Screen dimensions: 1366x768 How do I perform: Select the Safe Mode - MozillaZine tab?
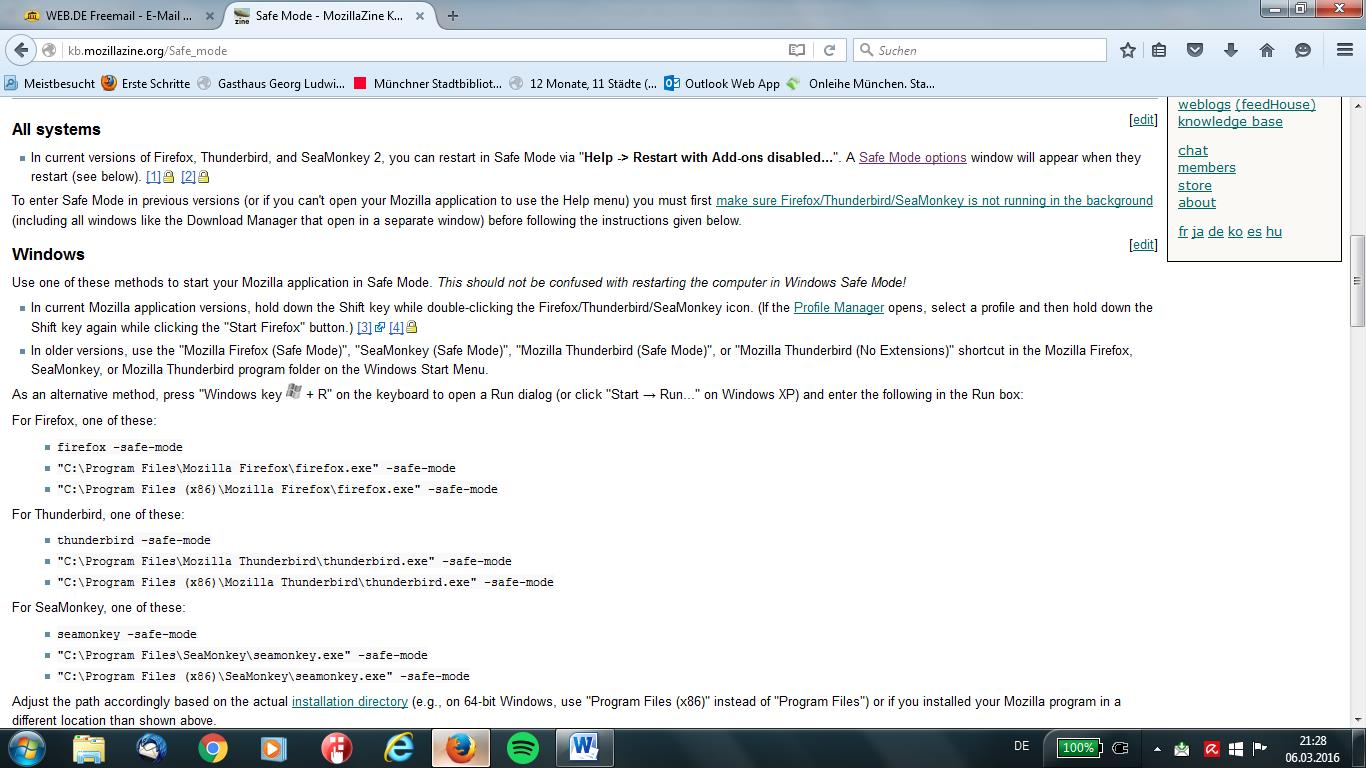pos(328,16)
